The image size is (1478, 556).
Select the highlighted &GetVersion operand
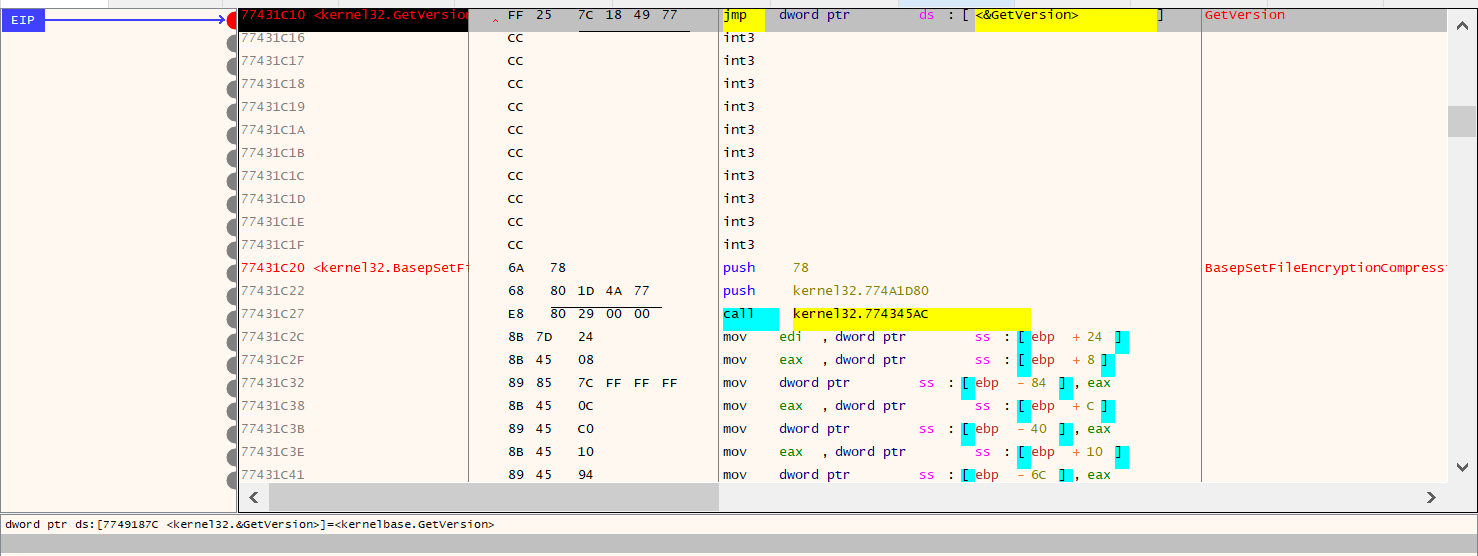(1065, 16)
